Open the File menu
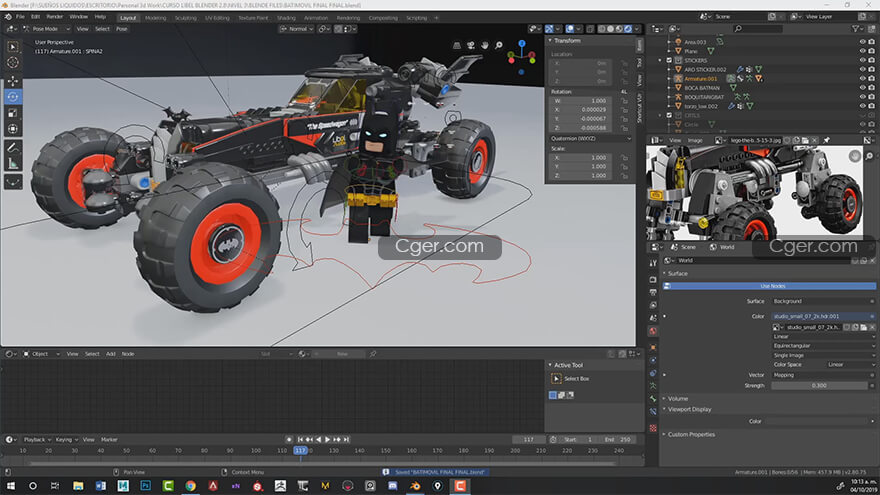The height and width of the screenshot is (495, 880). point(20,17)
